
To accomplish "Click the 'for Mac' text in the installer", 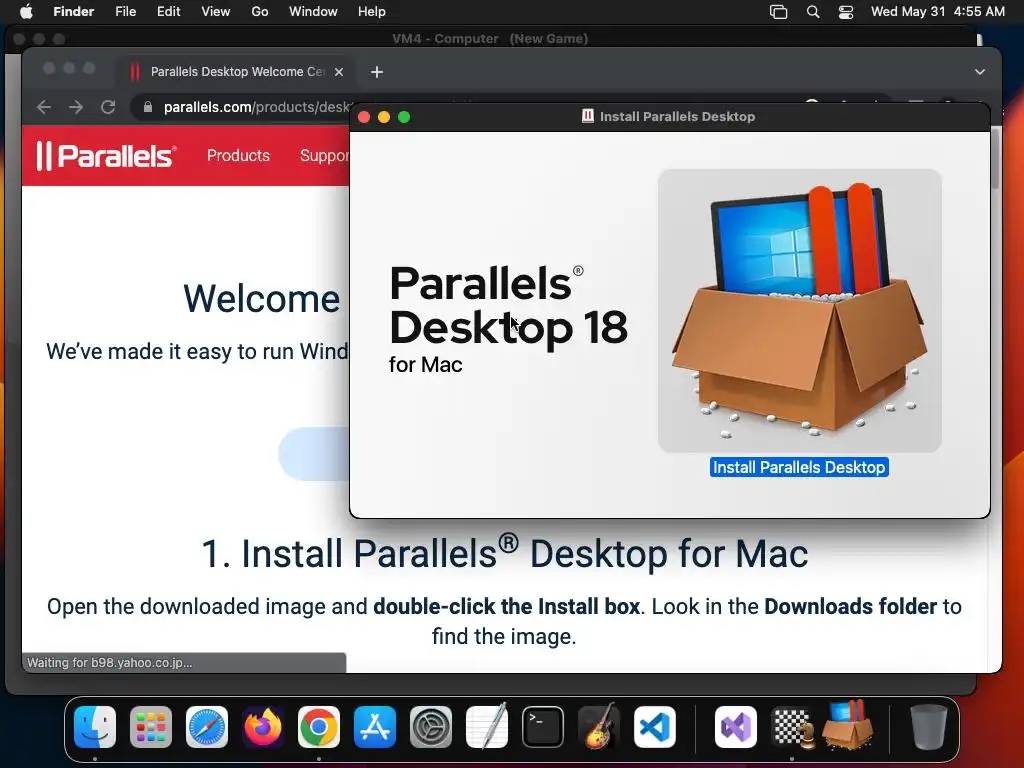I will point(426,364).
